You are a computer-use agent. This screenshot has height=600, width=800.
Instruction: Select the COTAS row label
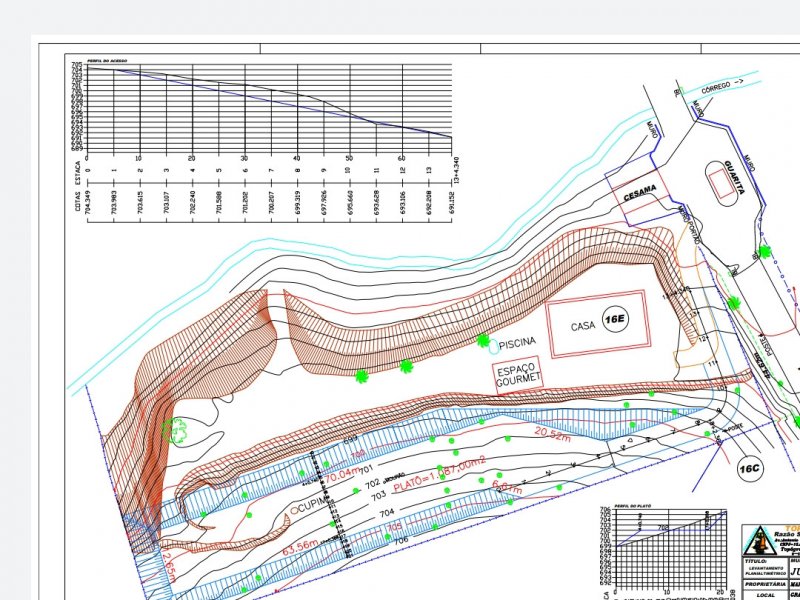tap(78, 203)
